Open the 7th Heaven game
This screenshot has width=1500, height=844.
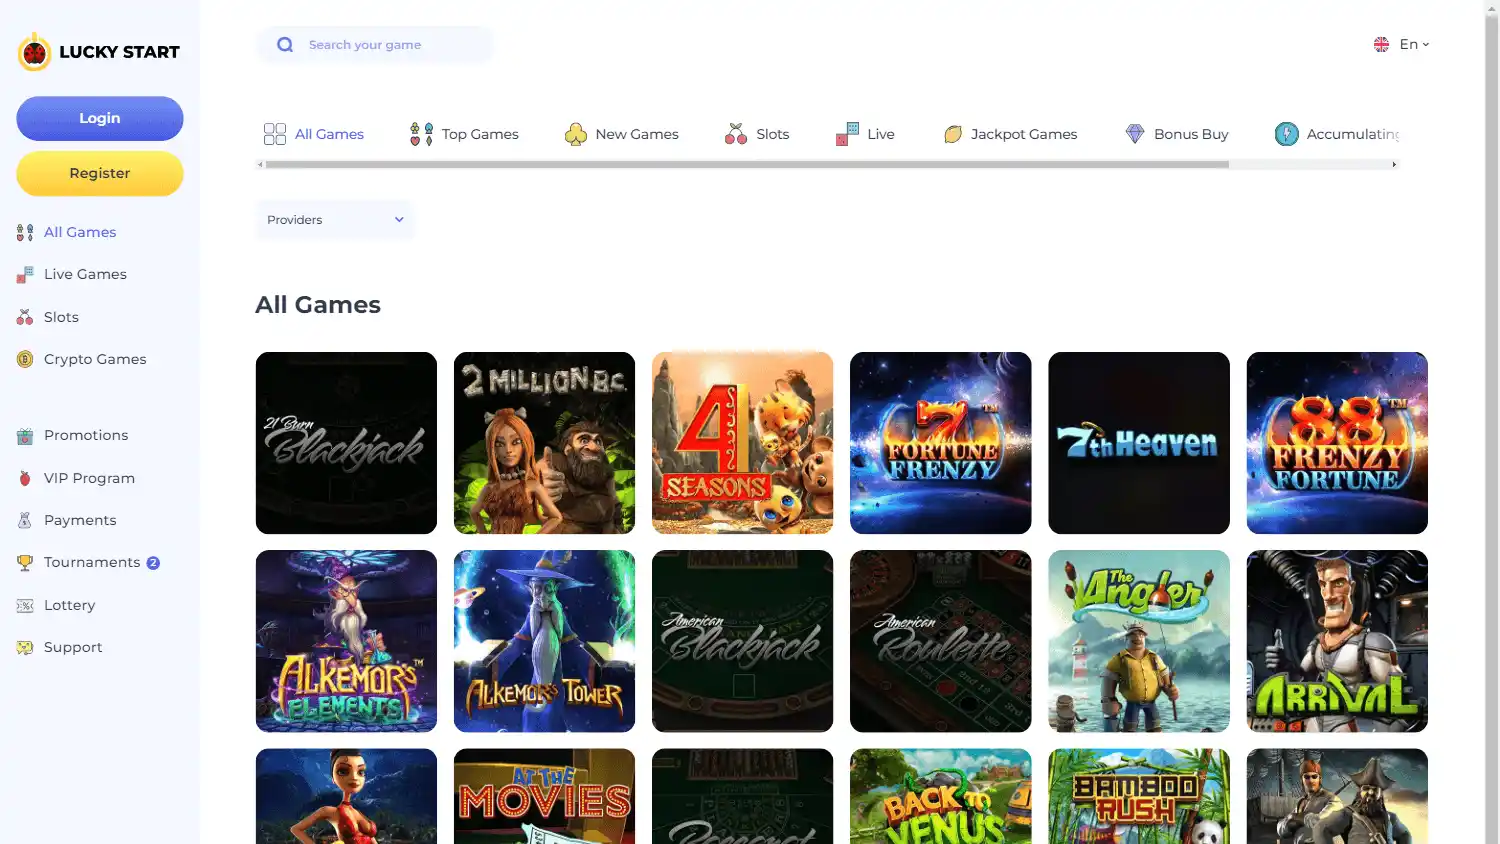click(1139, 443)
